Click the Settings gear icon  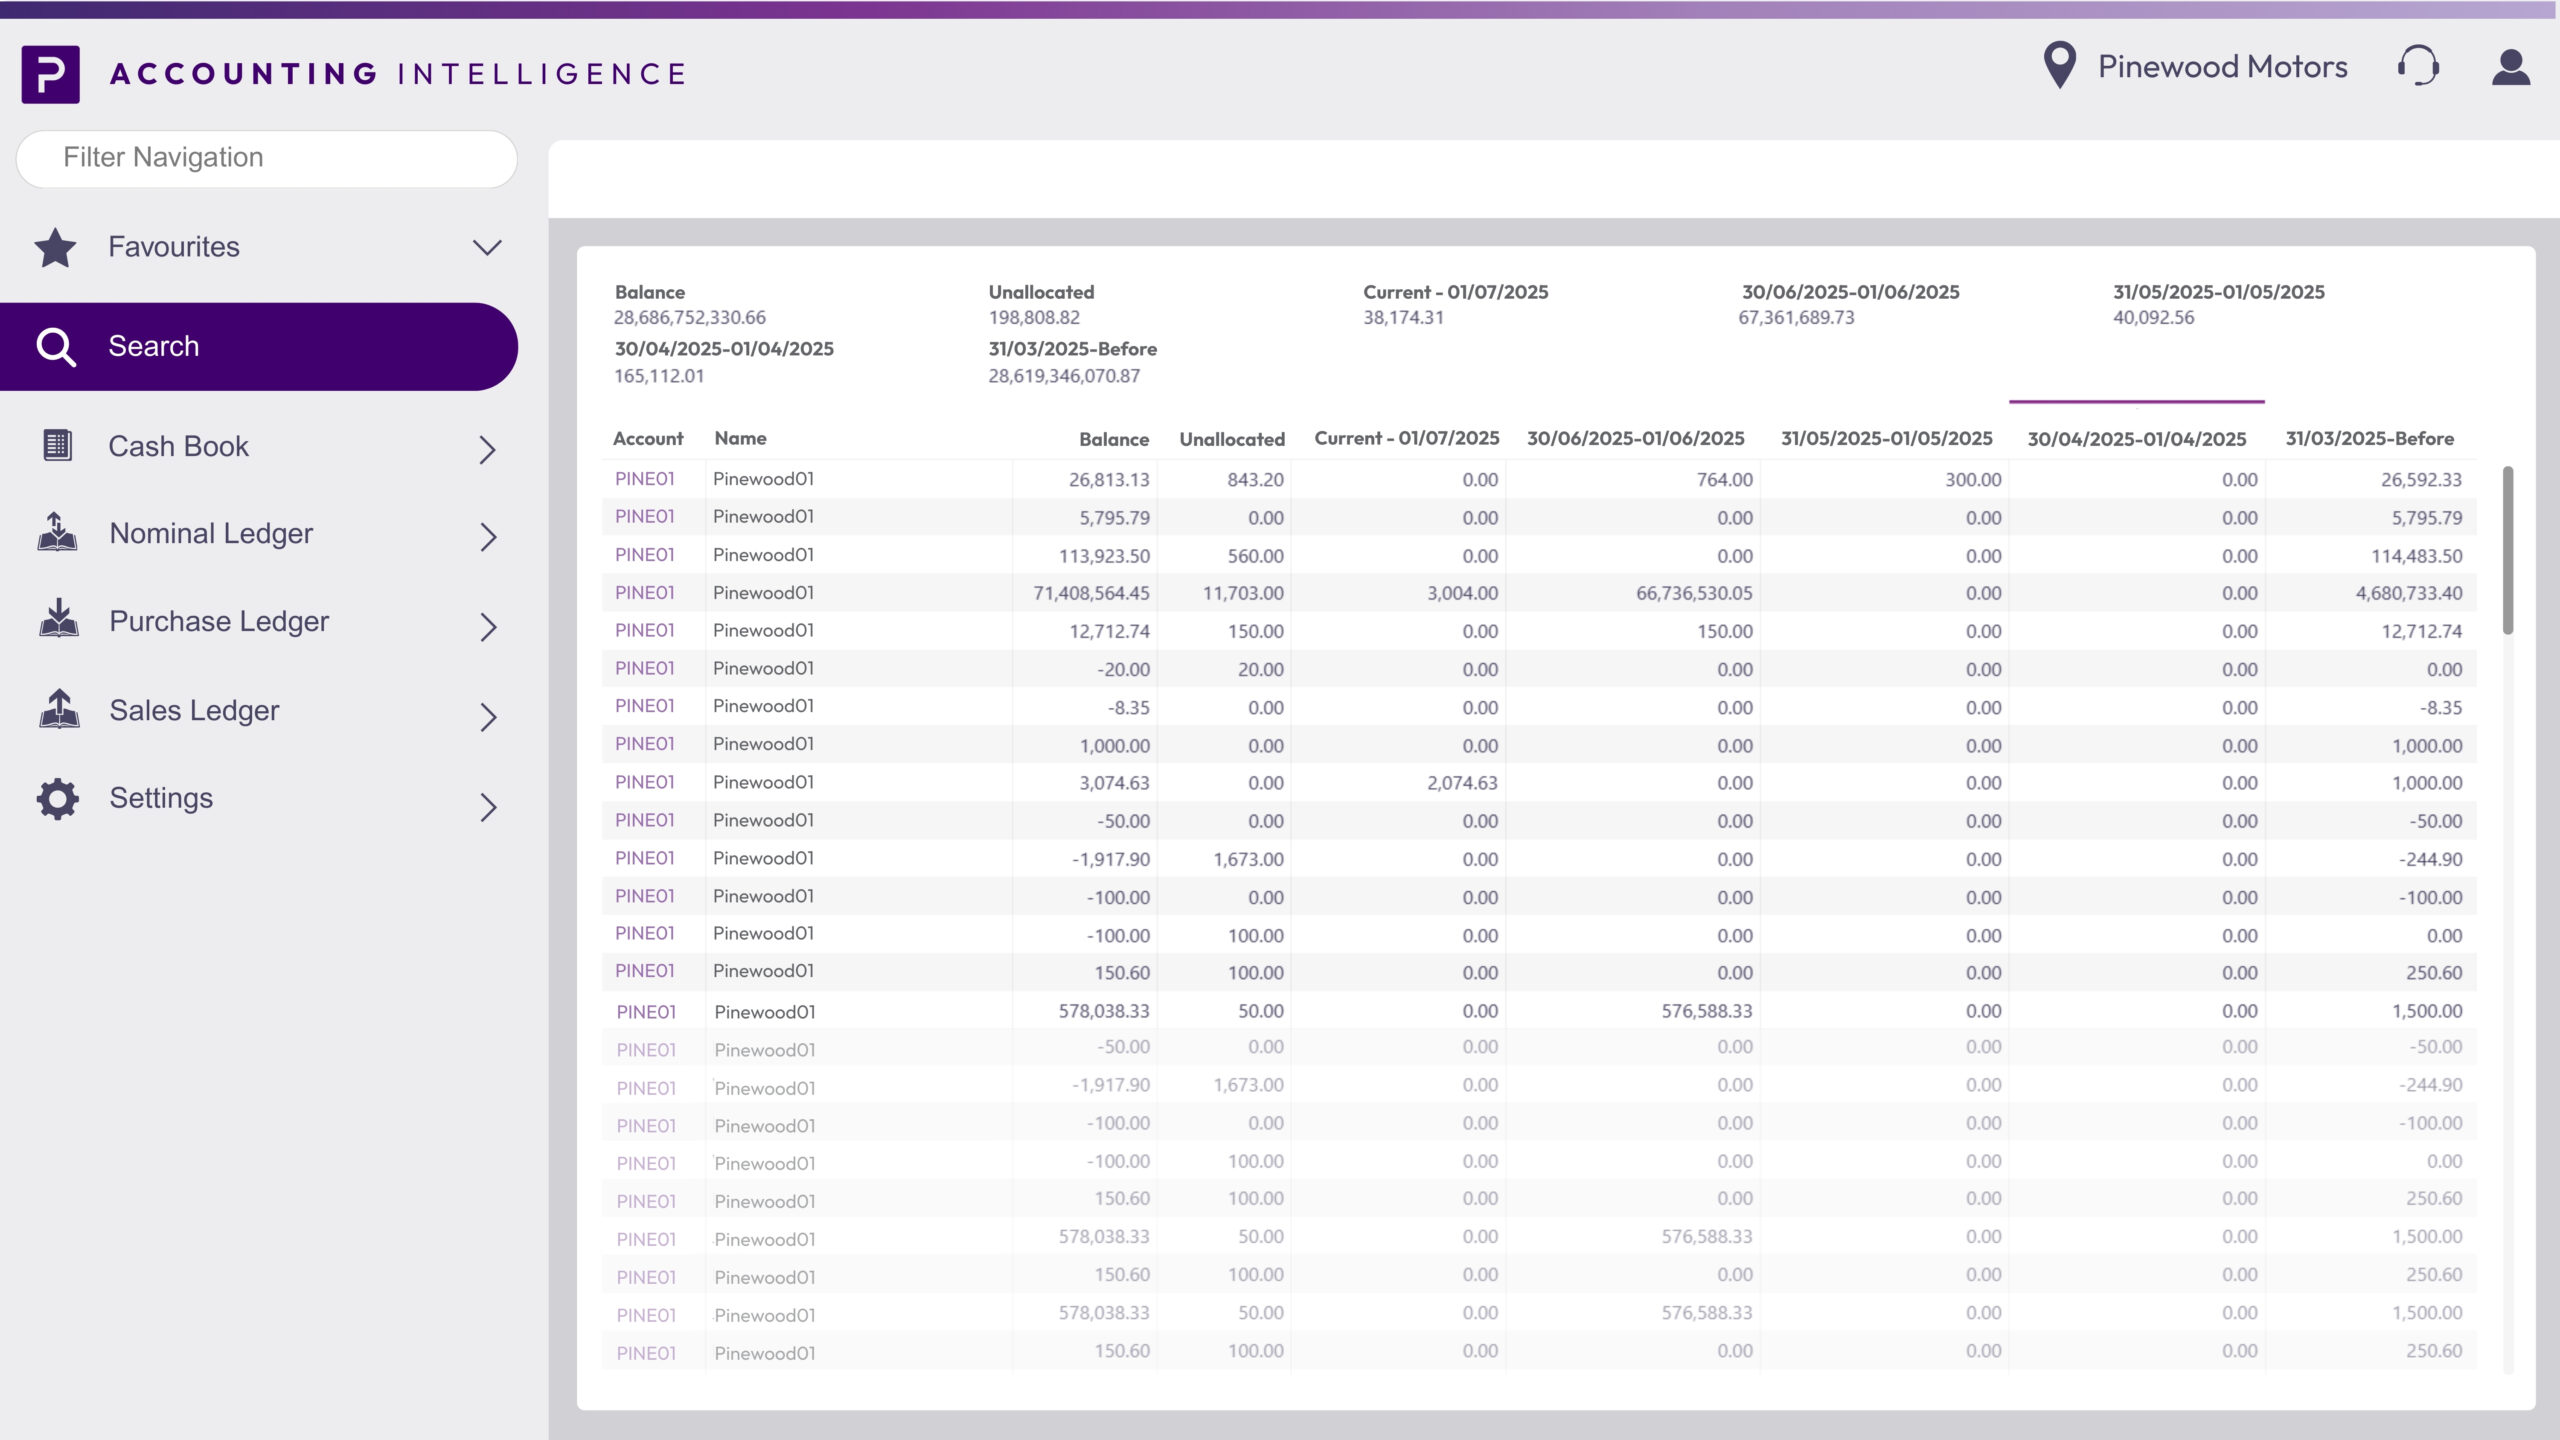click(x=57, y=798)
